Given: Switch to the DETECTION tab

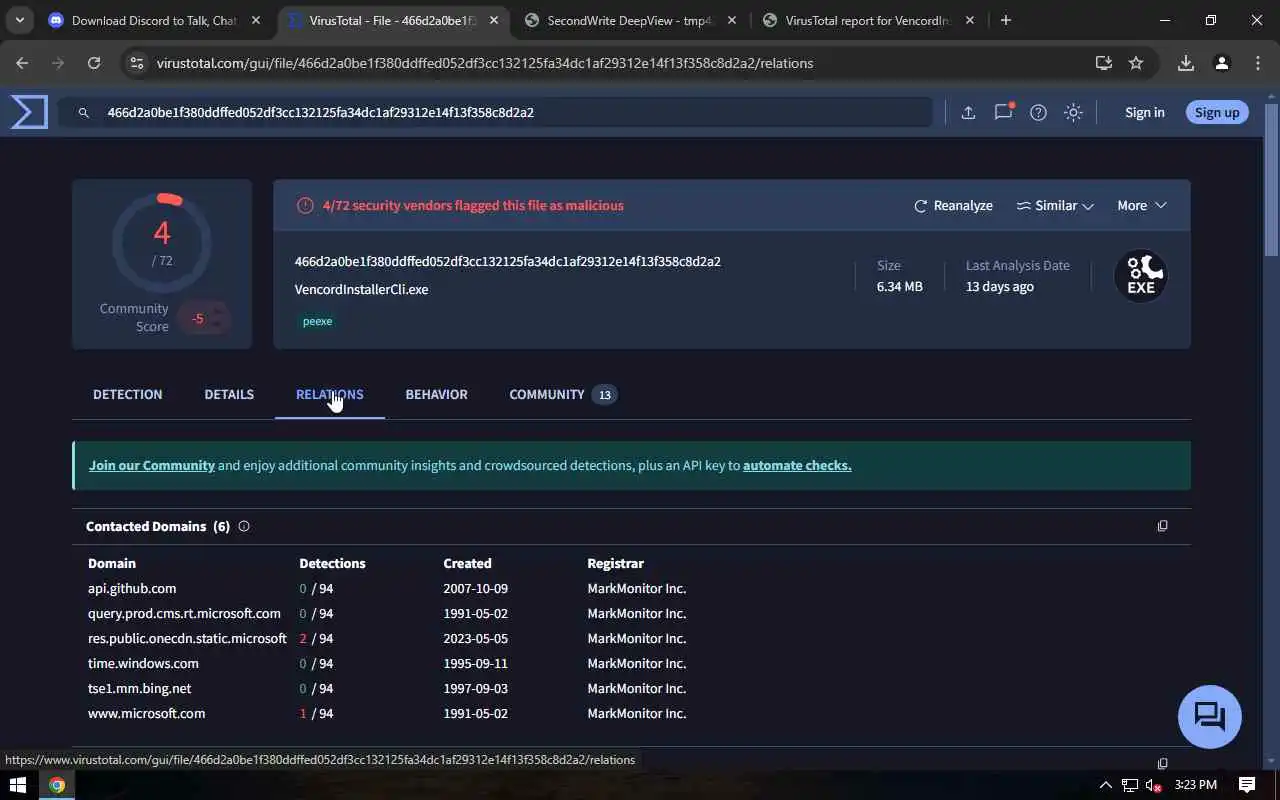Looking at the screenshot, I should click(x=127, y=394).
